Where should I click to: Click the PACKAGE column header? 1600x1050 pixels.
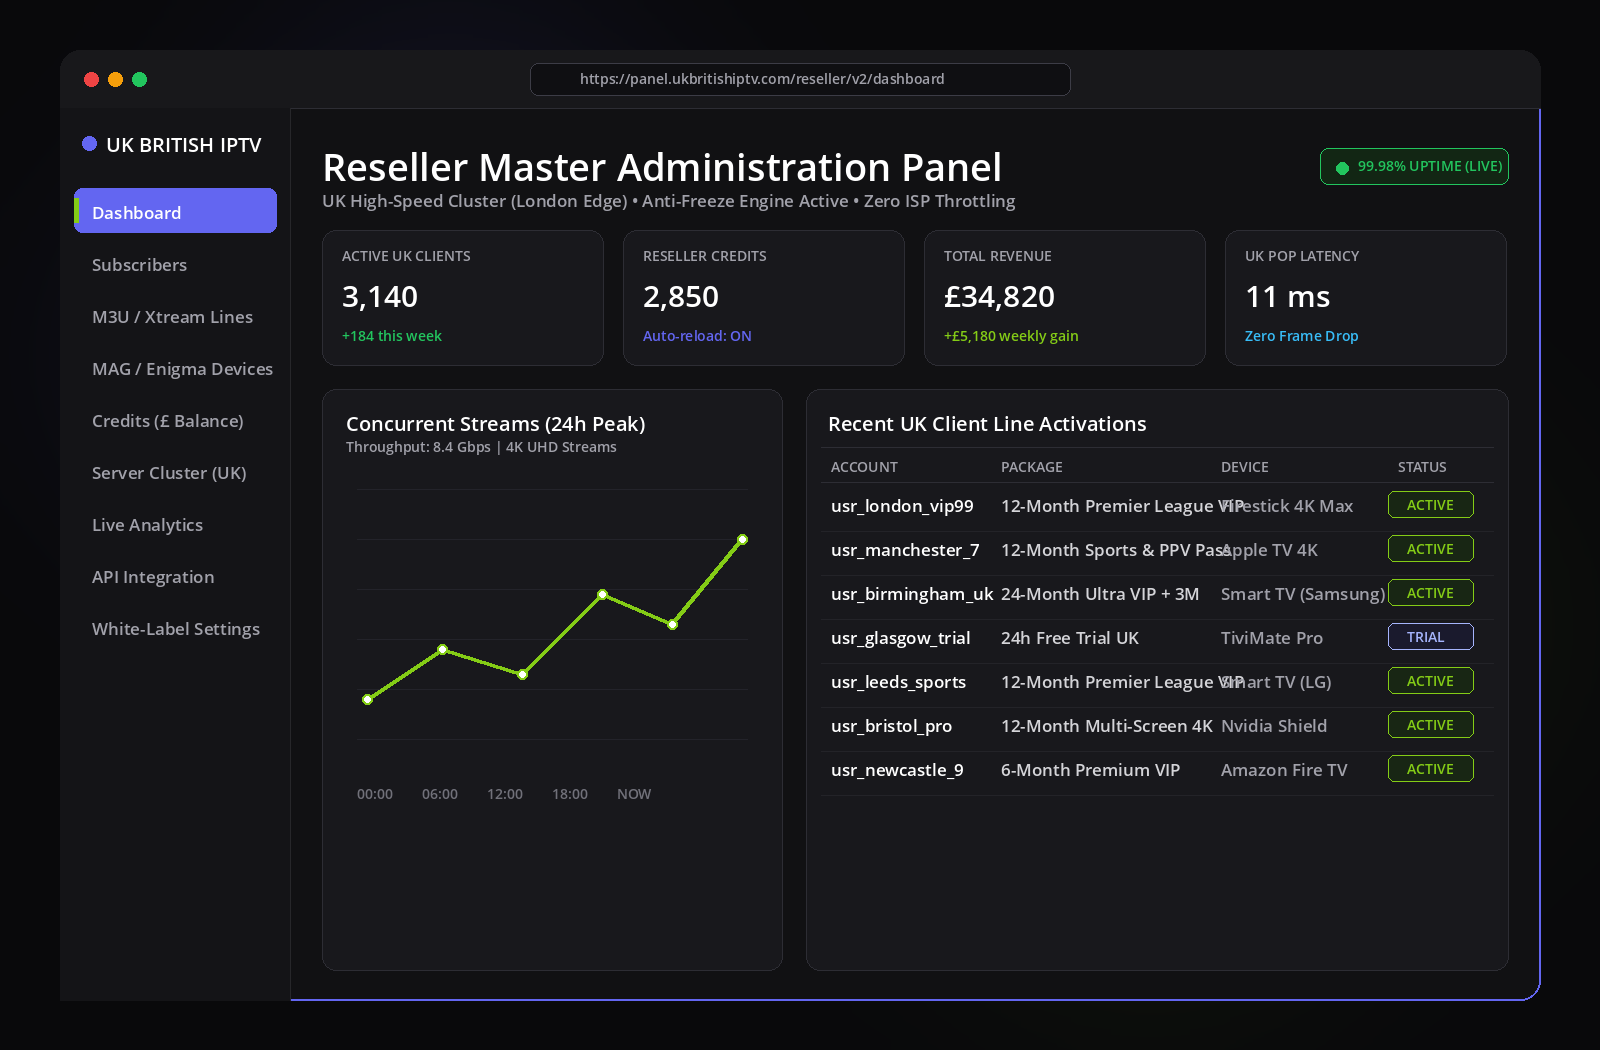1031,467
